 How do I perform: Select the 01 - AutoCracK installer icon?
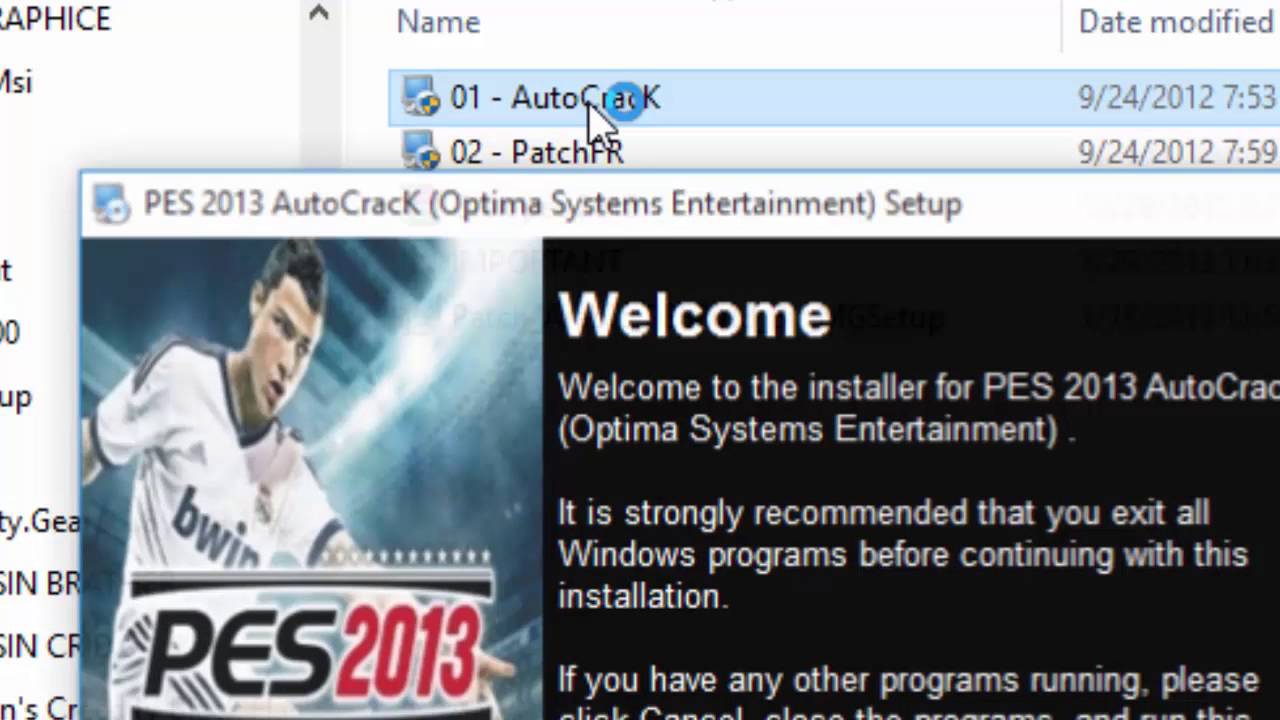(421, 98)
